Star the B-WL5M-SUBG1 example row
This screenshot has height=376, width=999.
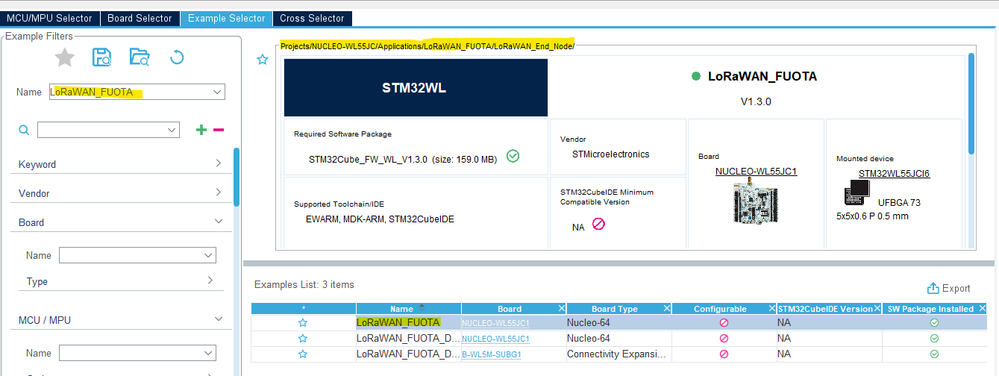click(303, 354)
